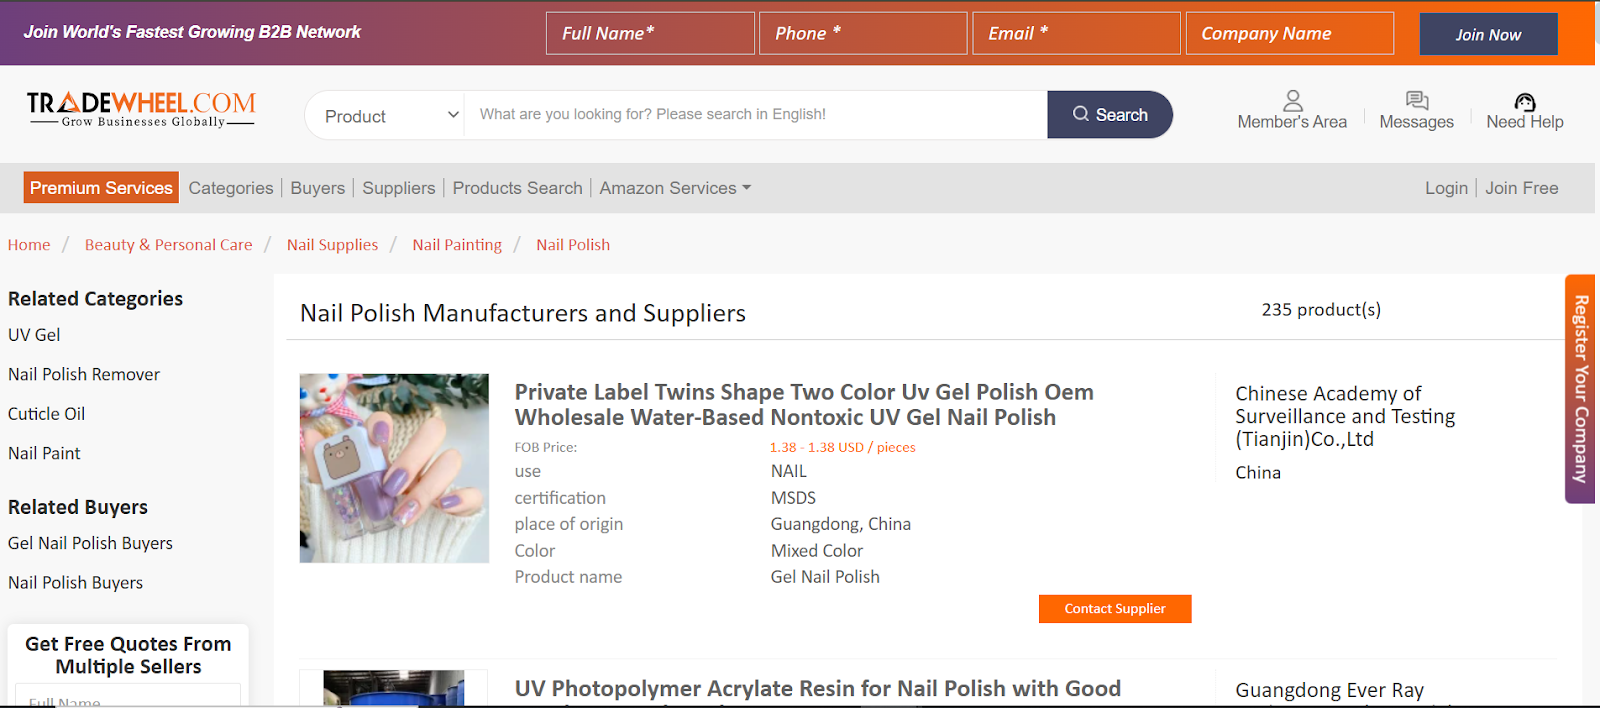Open the Categories menu item
Screen dimensions: 1600x708
point(231,188)
